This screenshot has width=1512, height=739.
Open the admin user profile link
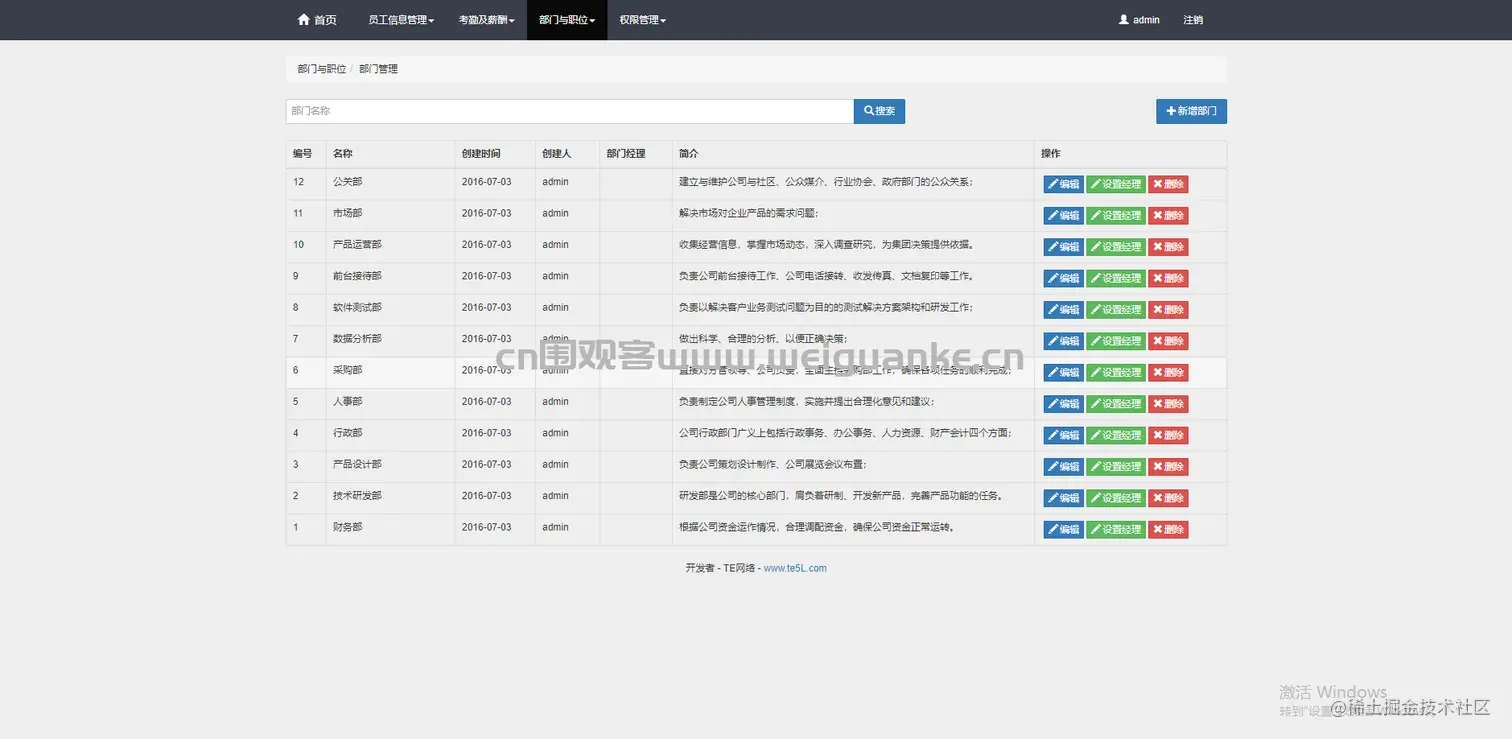click(x=1139, y=20)
